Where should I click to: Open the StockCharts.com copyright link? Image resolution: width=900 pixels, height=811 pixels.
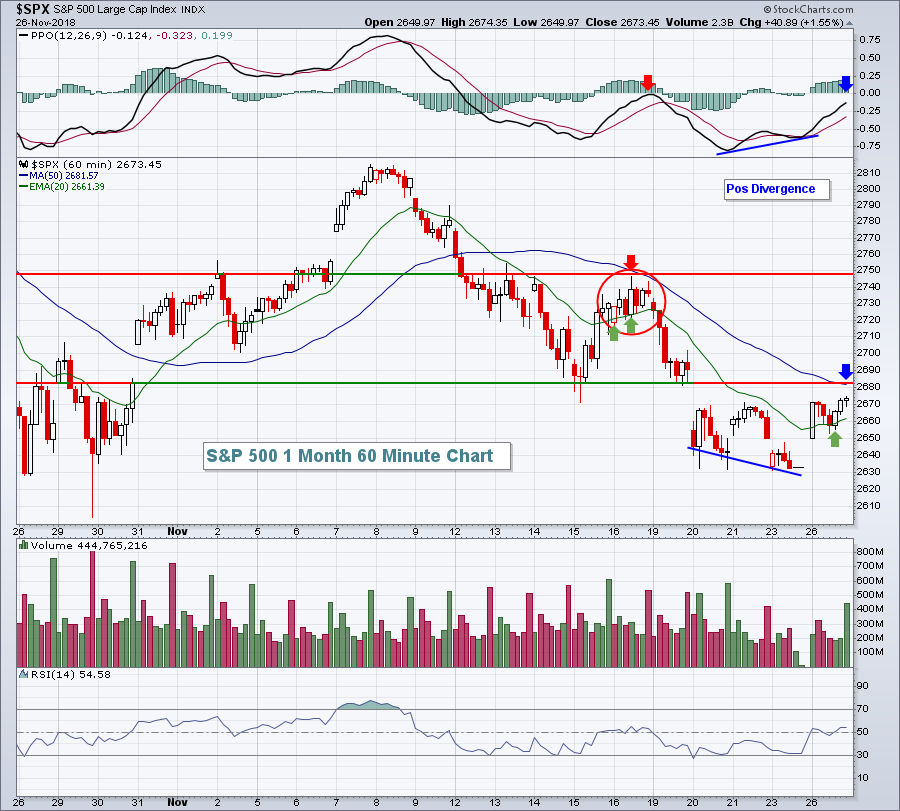[808, 9]
